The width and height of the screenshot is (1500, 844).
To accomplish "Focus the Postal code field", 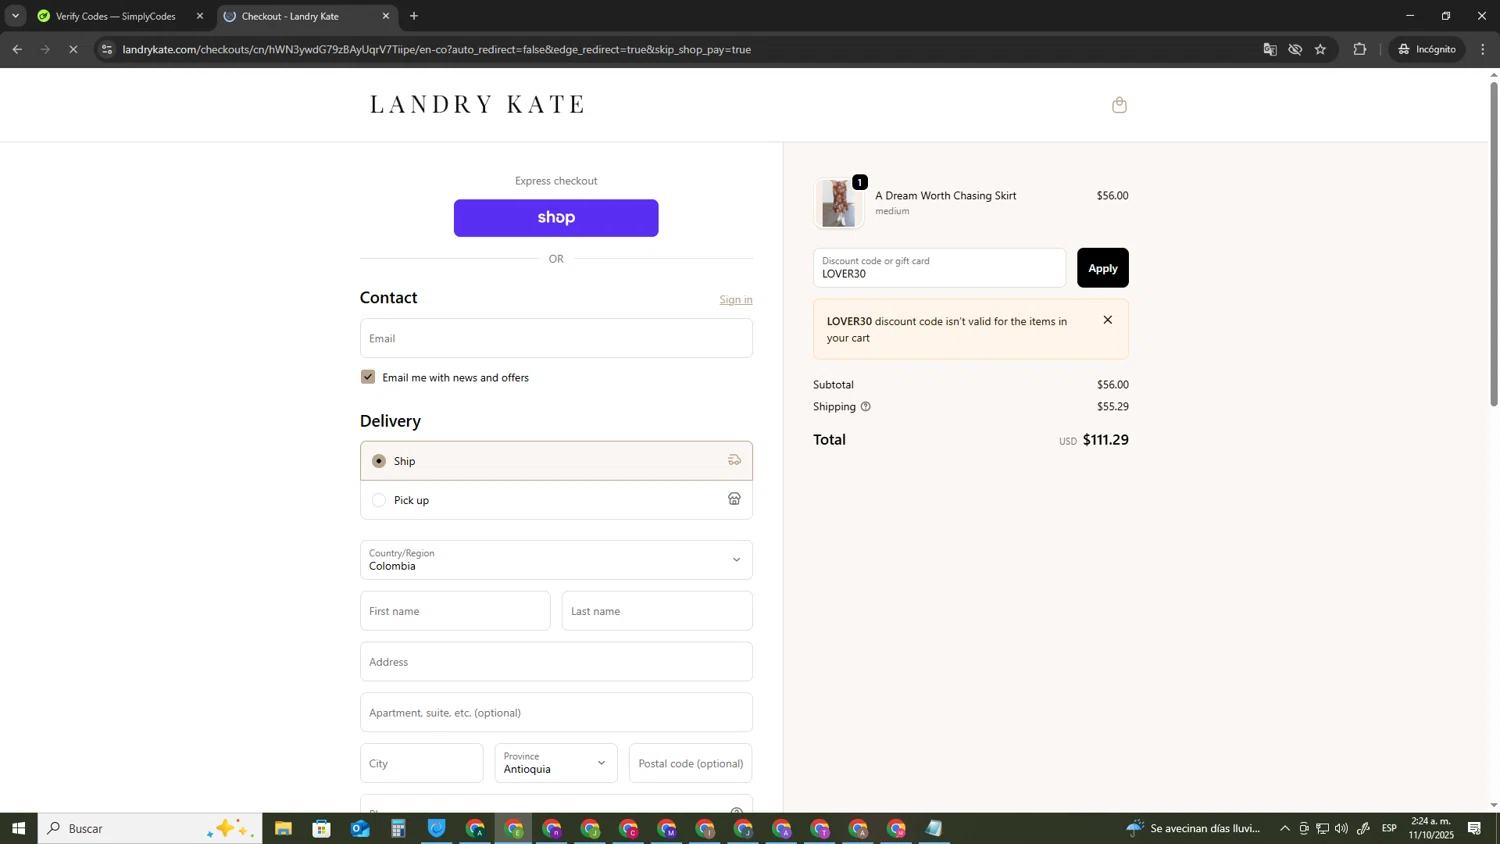I will [691, 763].
